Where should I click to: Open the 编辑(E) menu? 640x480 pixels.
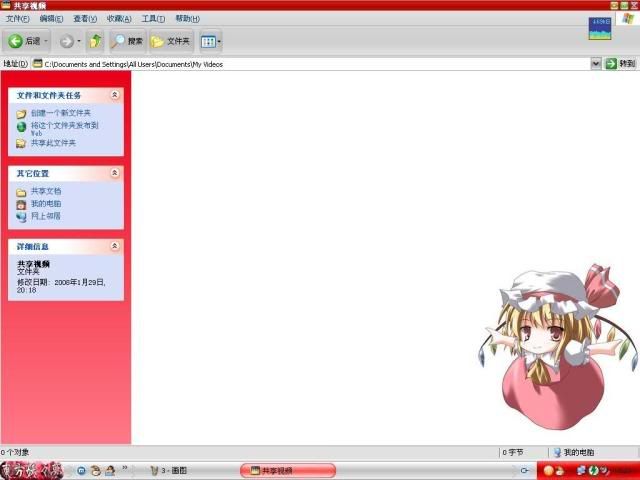click(51, 19)
